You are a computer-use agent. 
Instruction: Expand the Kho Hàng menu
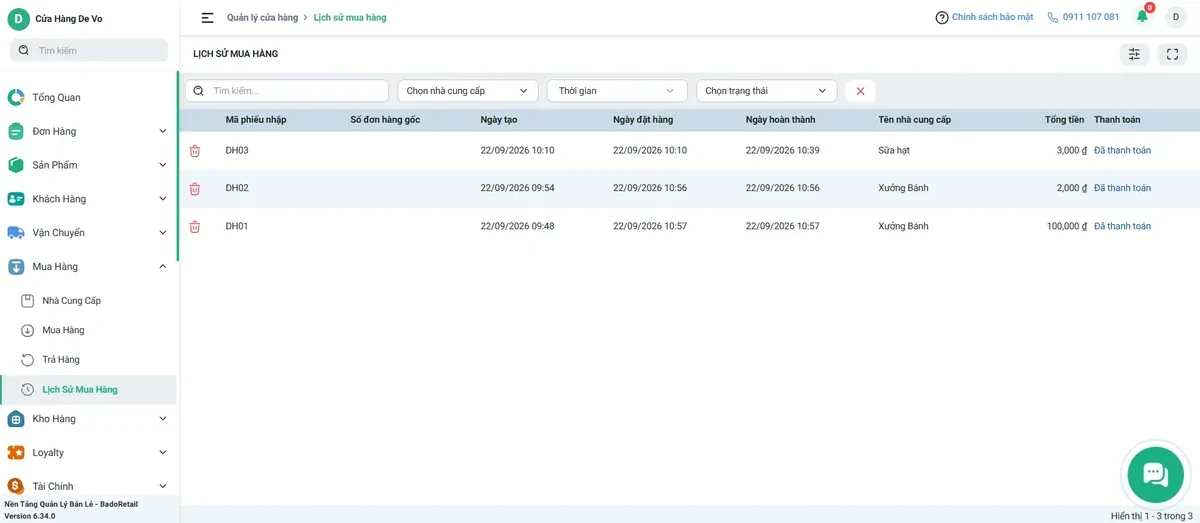click(x=88, y=419)
